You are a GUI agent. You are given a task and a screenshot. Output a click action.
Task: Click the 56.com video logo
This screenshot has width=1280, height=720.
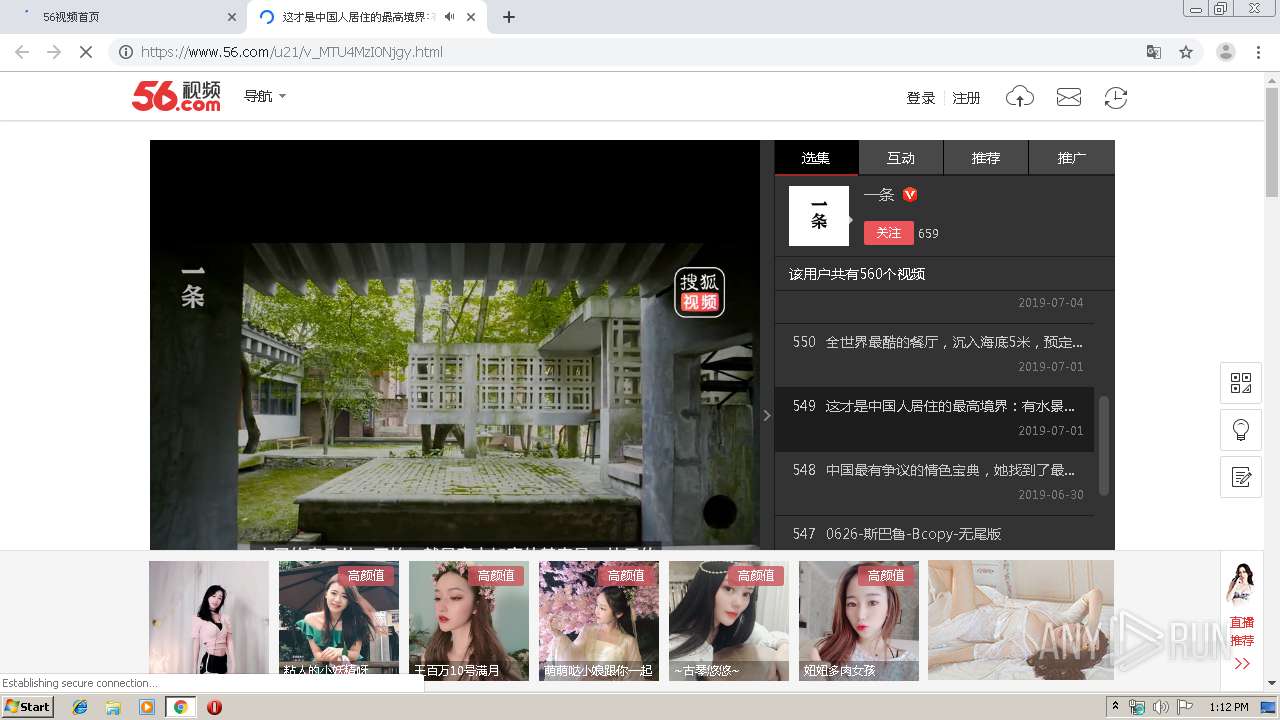(176, 96)
